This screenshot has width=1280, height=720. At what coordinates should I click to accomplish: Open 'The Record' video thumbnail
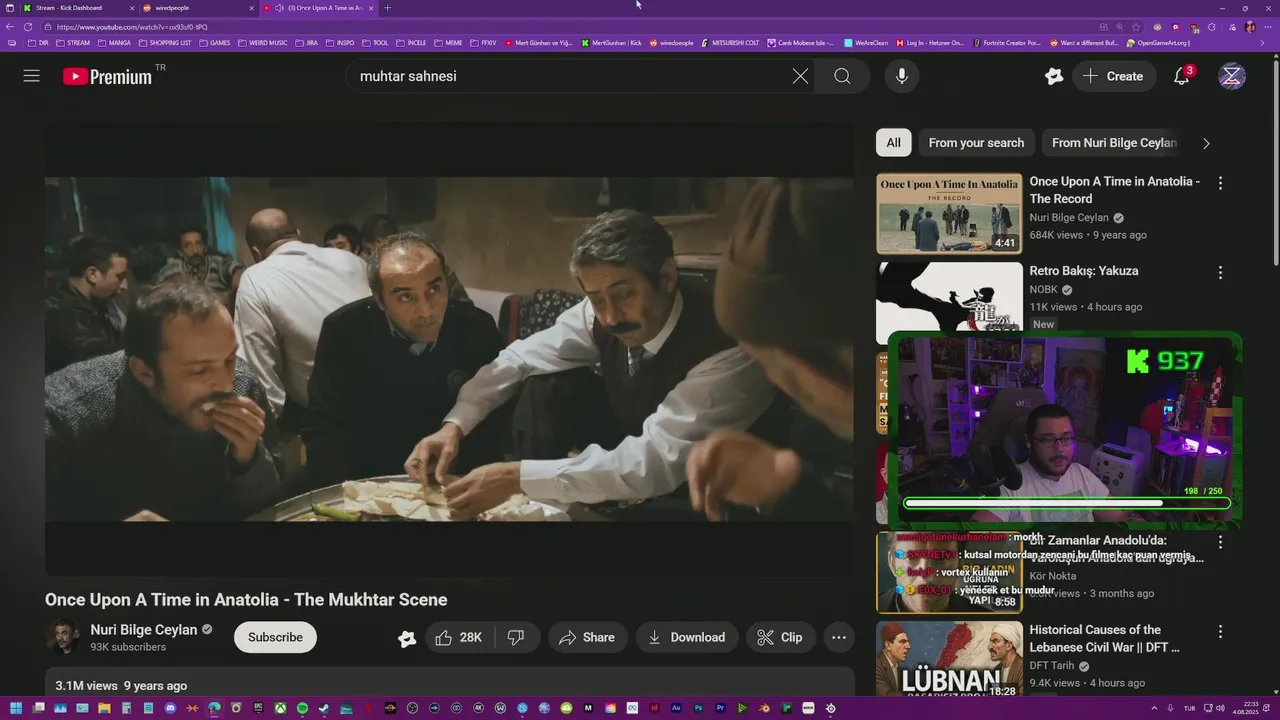949,213
